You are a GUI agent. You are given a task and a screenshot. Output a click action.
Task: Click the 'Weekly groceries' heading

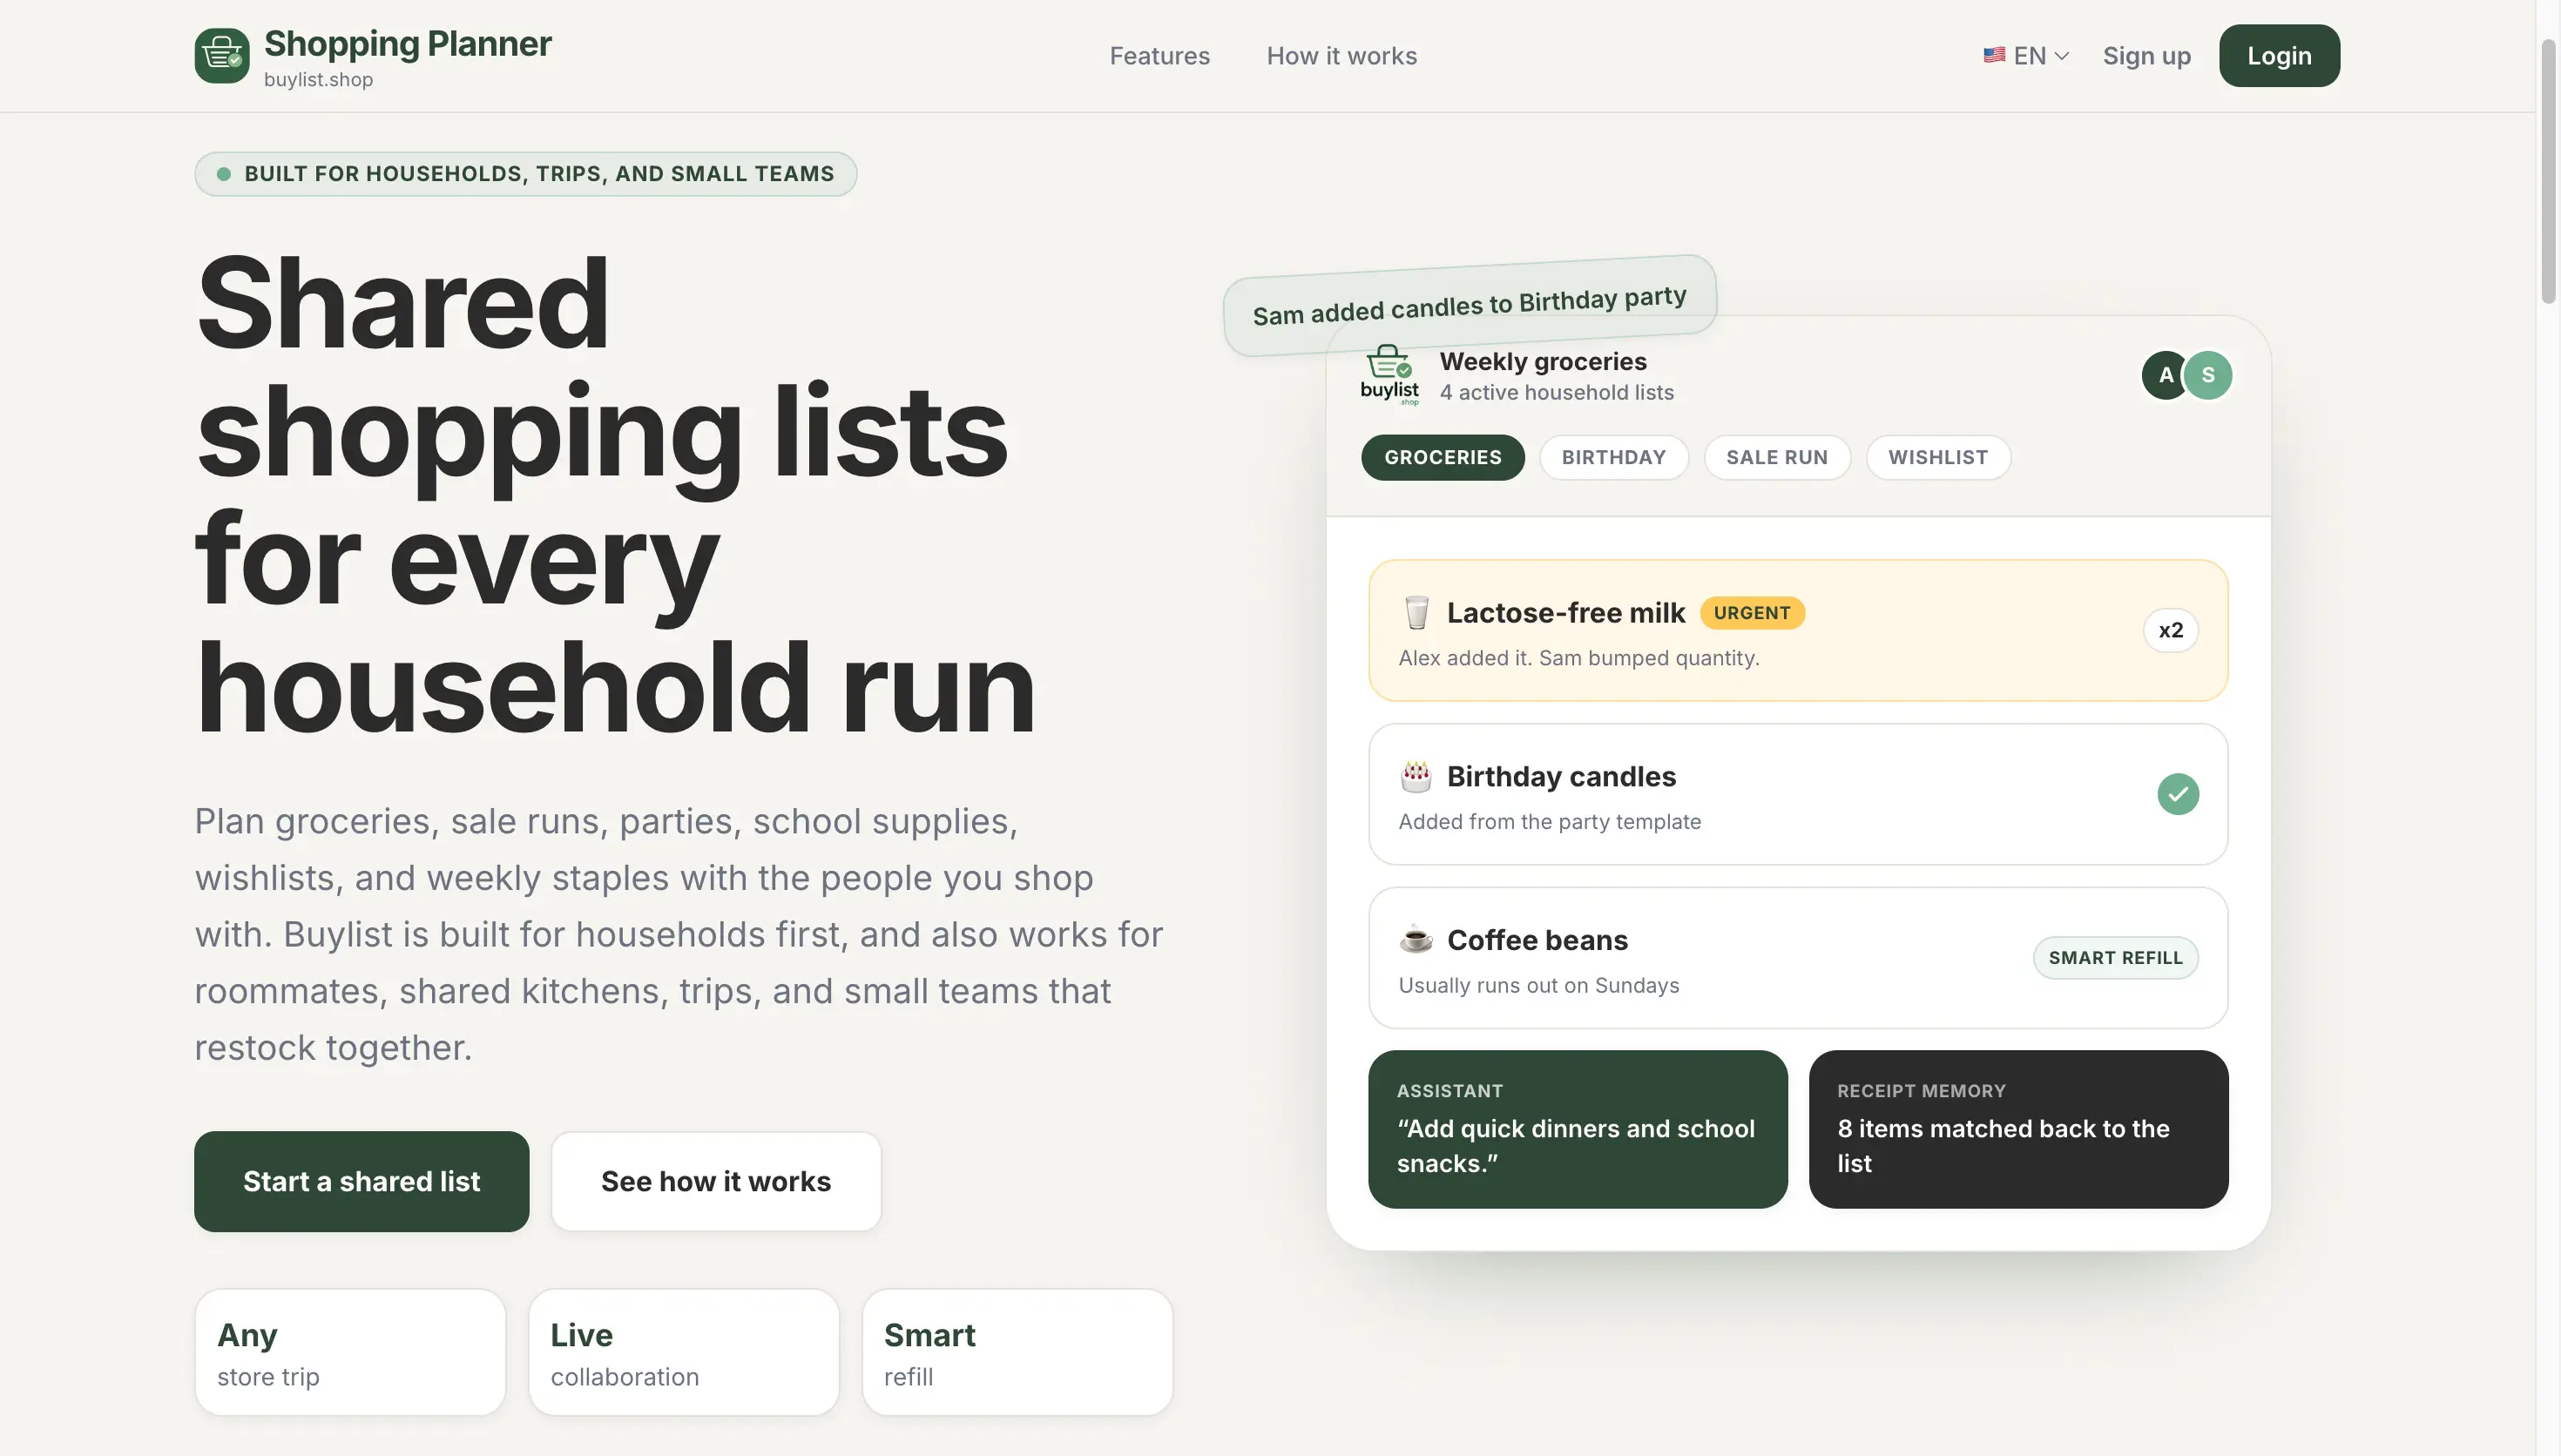1543,361
